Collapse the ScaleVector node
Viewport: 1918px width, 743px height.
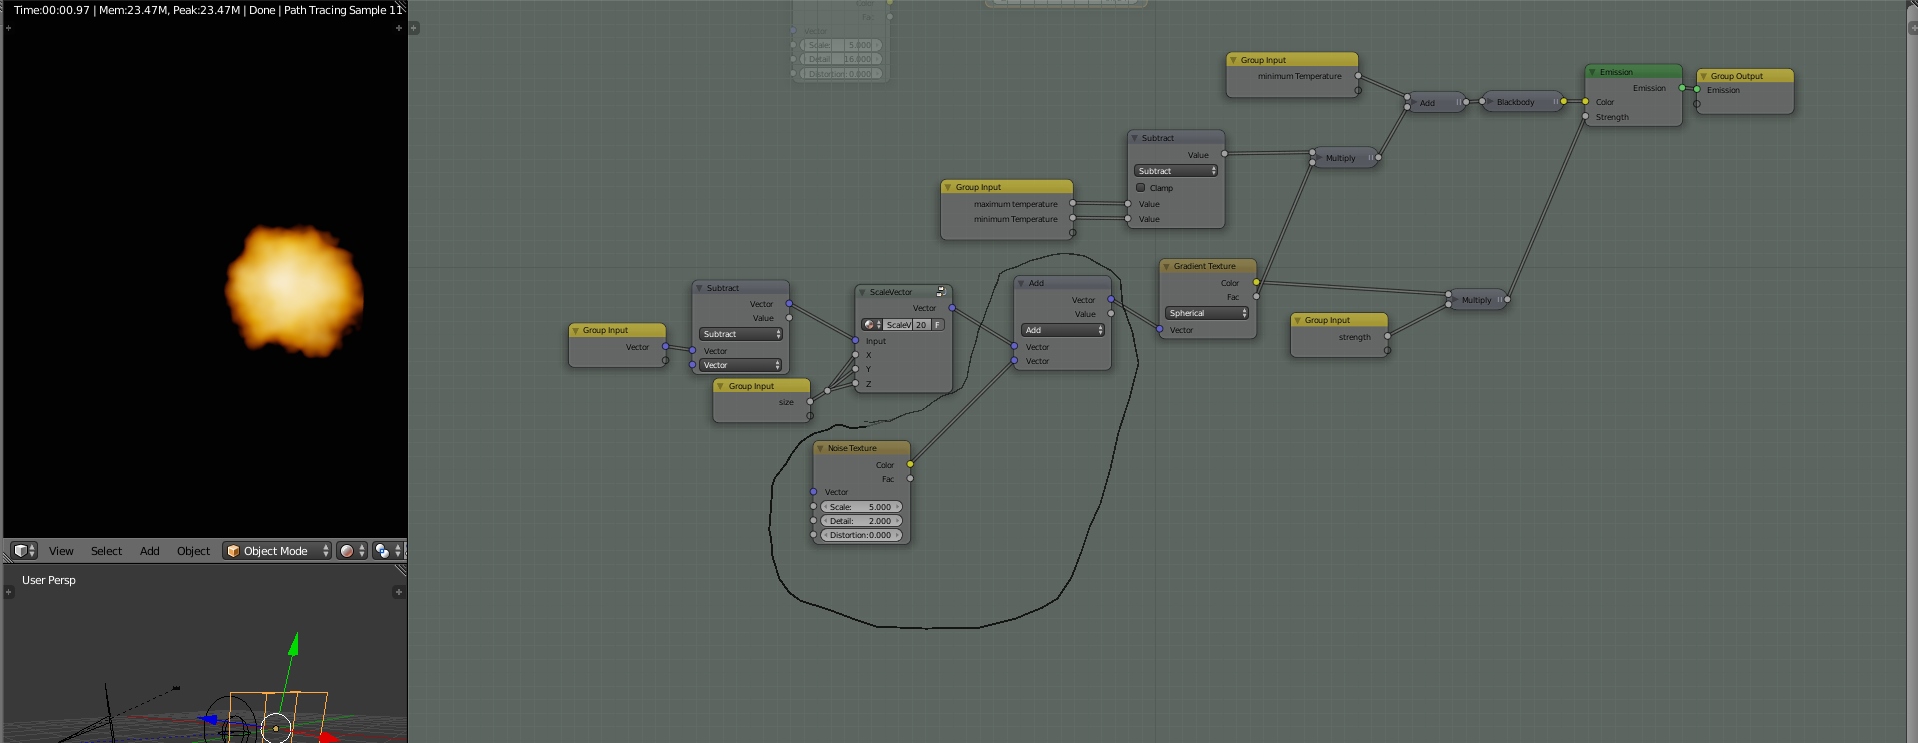[862, 292]
